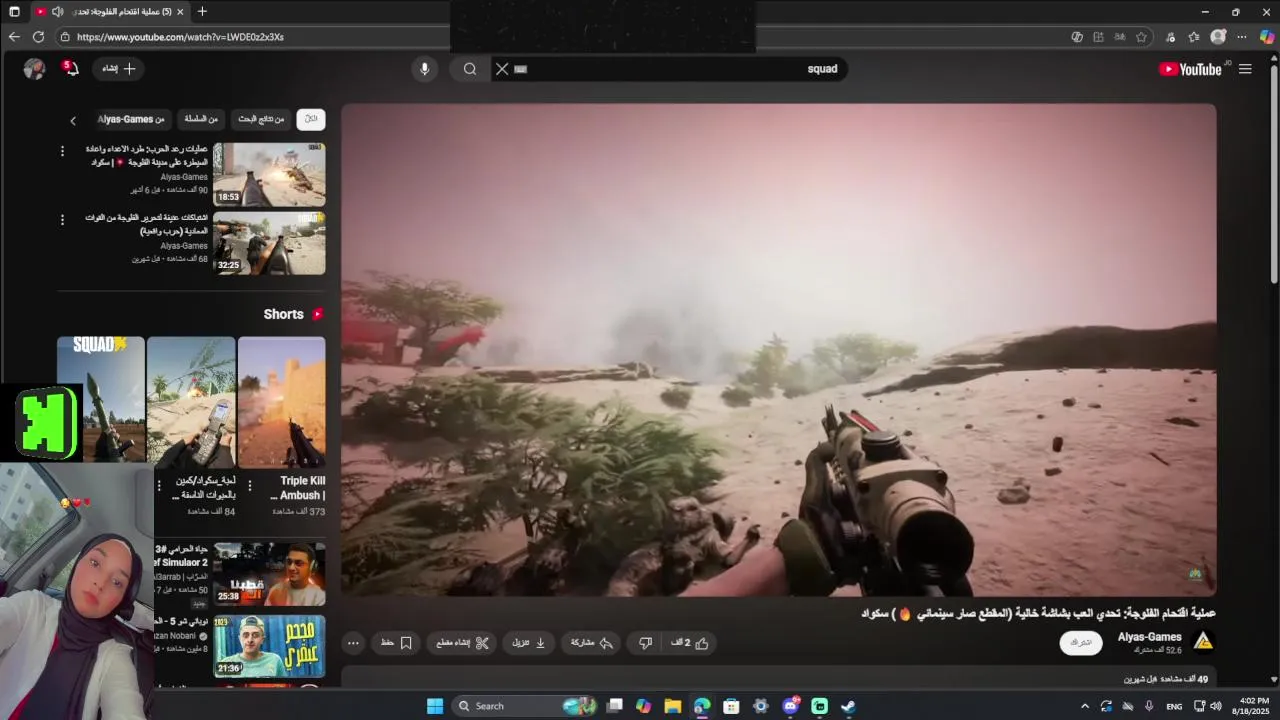
Task: Select the from search results chip
Action: (260, 119)
